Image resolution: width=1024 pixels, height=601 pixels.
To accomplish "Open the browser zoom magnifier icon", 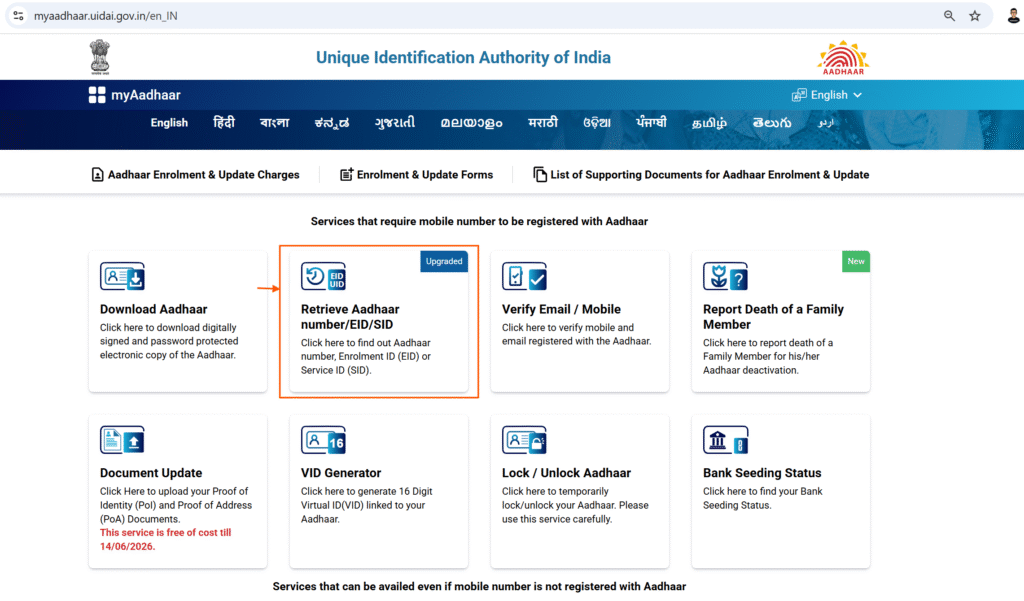I will pos(949,16).
